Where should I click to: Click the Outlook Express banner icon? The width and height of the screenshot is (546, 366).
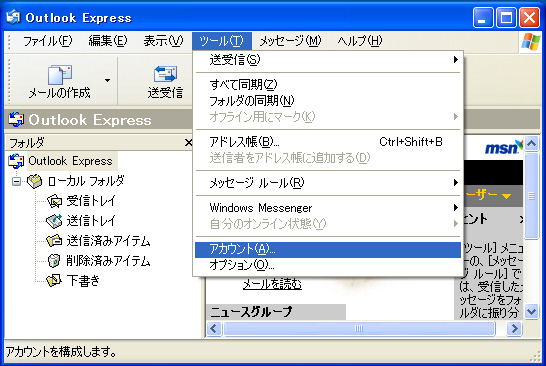click(x=16, y=119)
